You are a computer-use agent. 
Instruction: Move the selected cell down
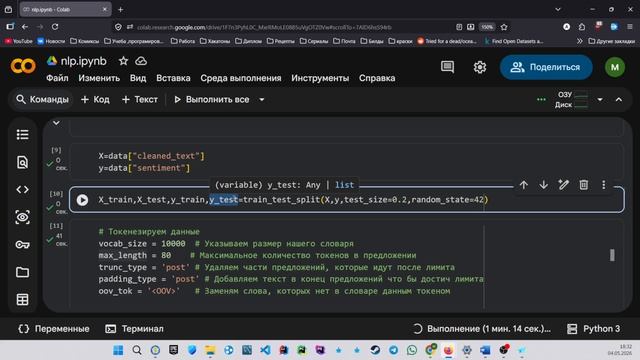click(543, 185)
